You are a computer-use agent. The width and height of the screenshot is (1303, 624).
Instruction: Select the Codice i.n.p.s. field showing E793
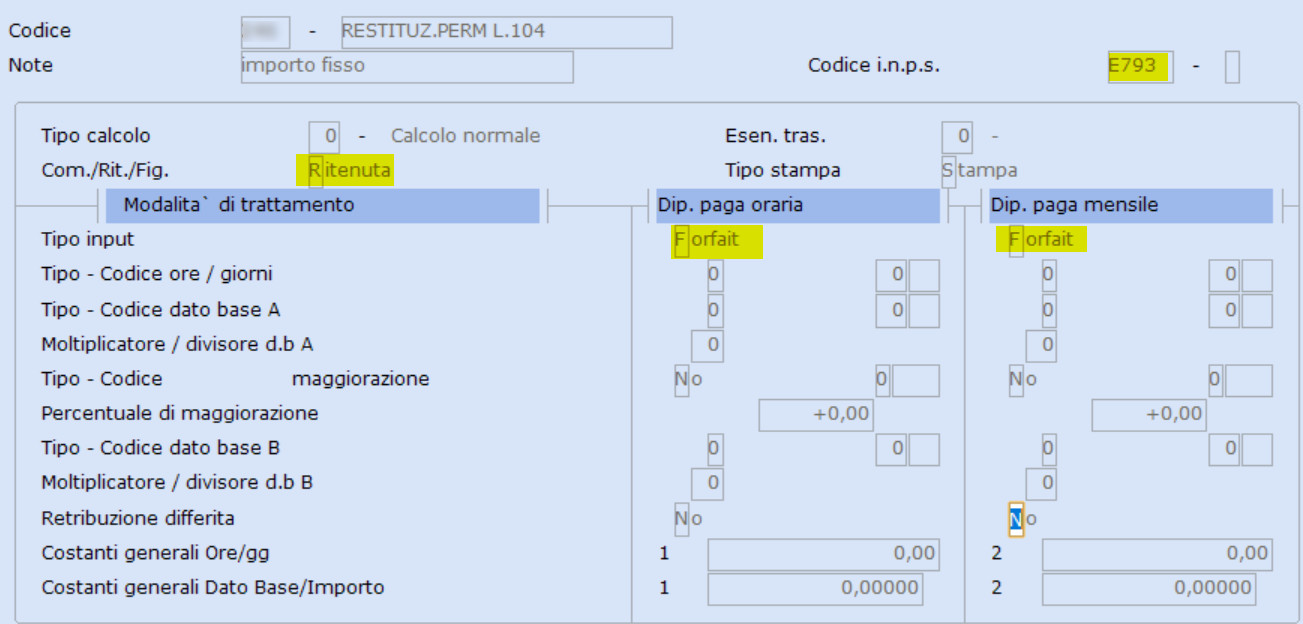tap(1140, 67)
